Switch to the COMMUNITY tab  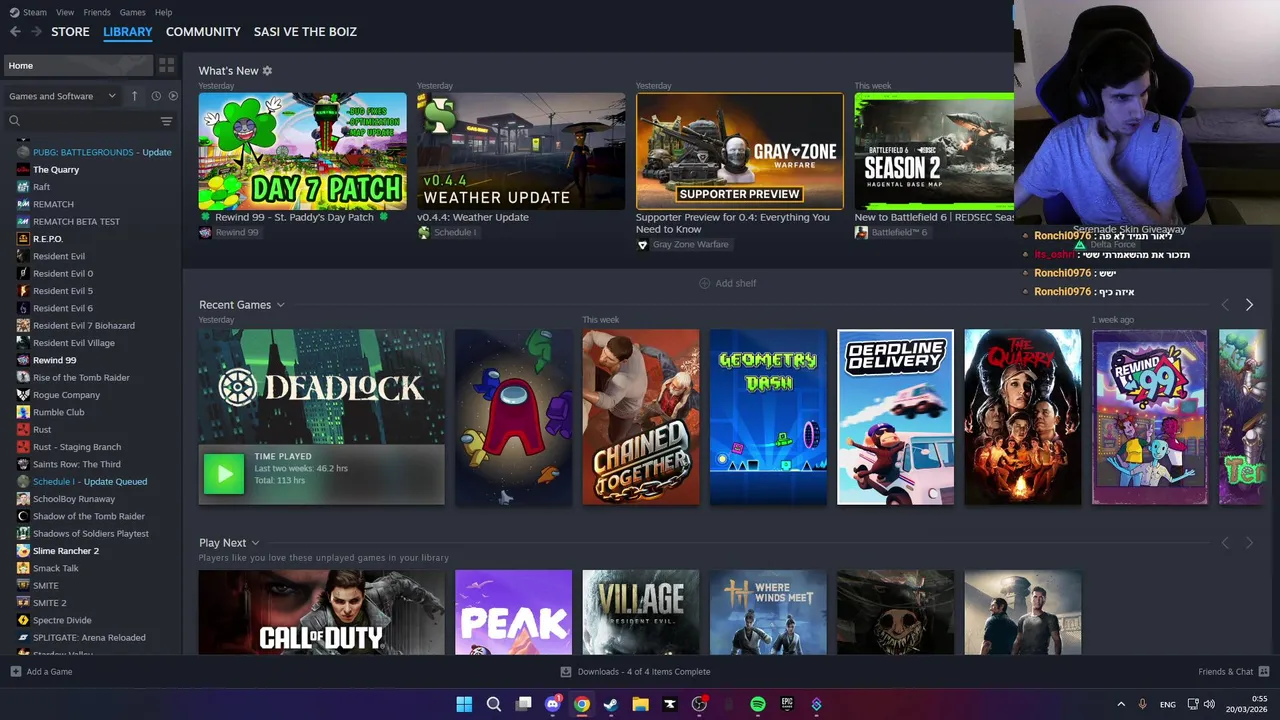(203, 32)
